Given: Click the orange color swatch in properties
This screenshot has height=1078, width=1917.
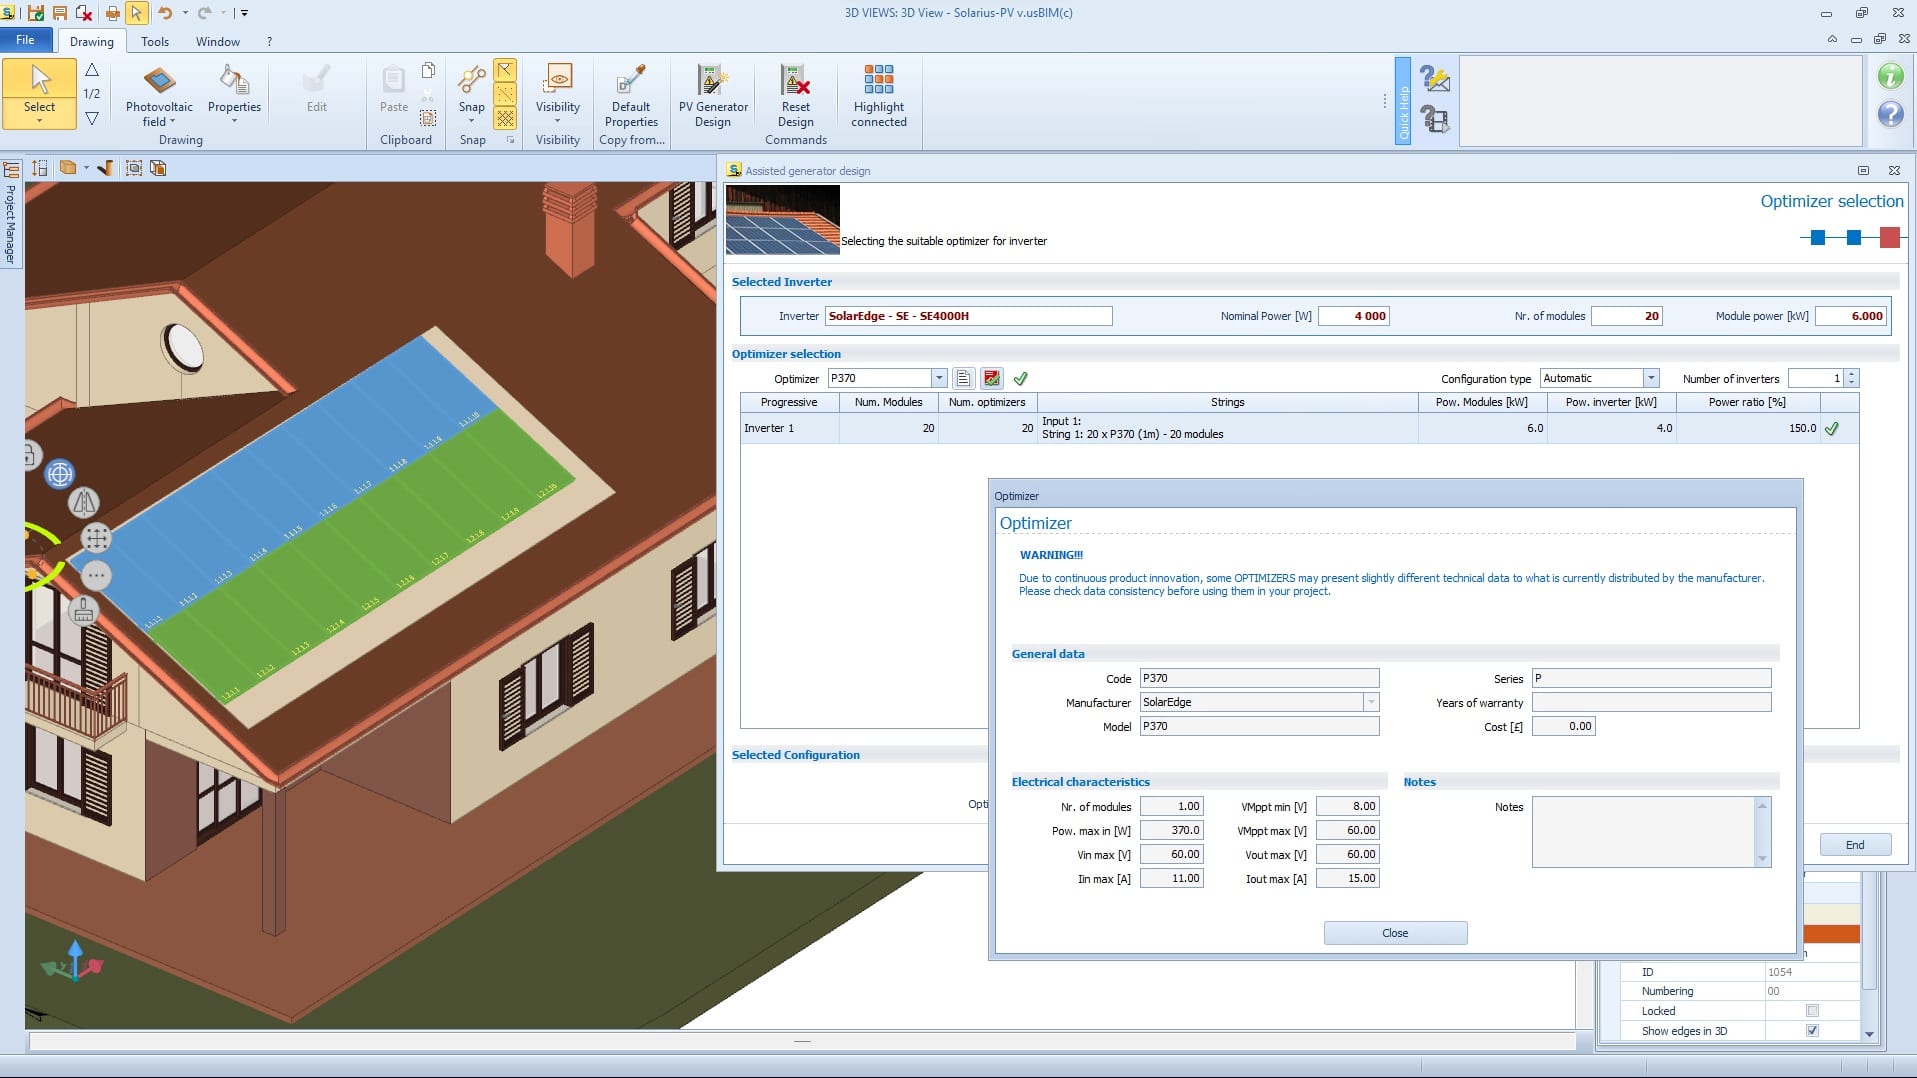Looking at the screenshot, I should pyautogui.click(x=1831, y=934).
